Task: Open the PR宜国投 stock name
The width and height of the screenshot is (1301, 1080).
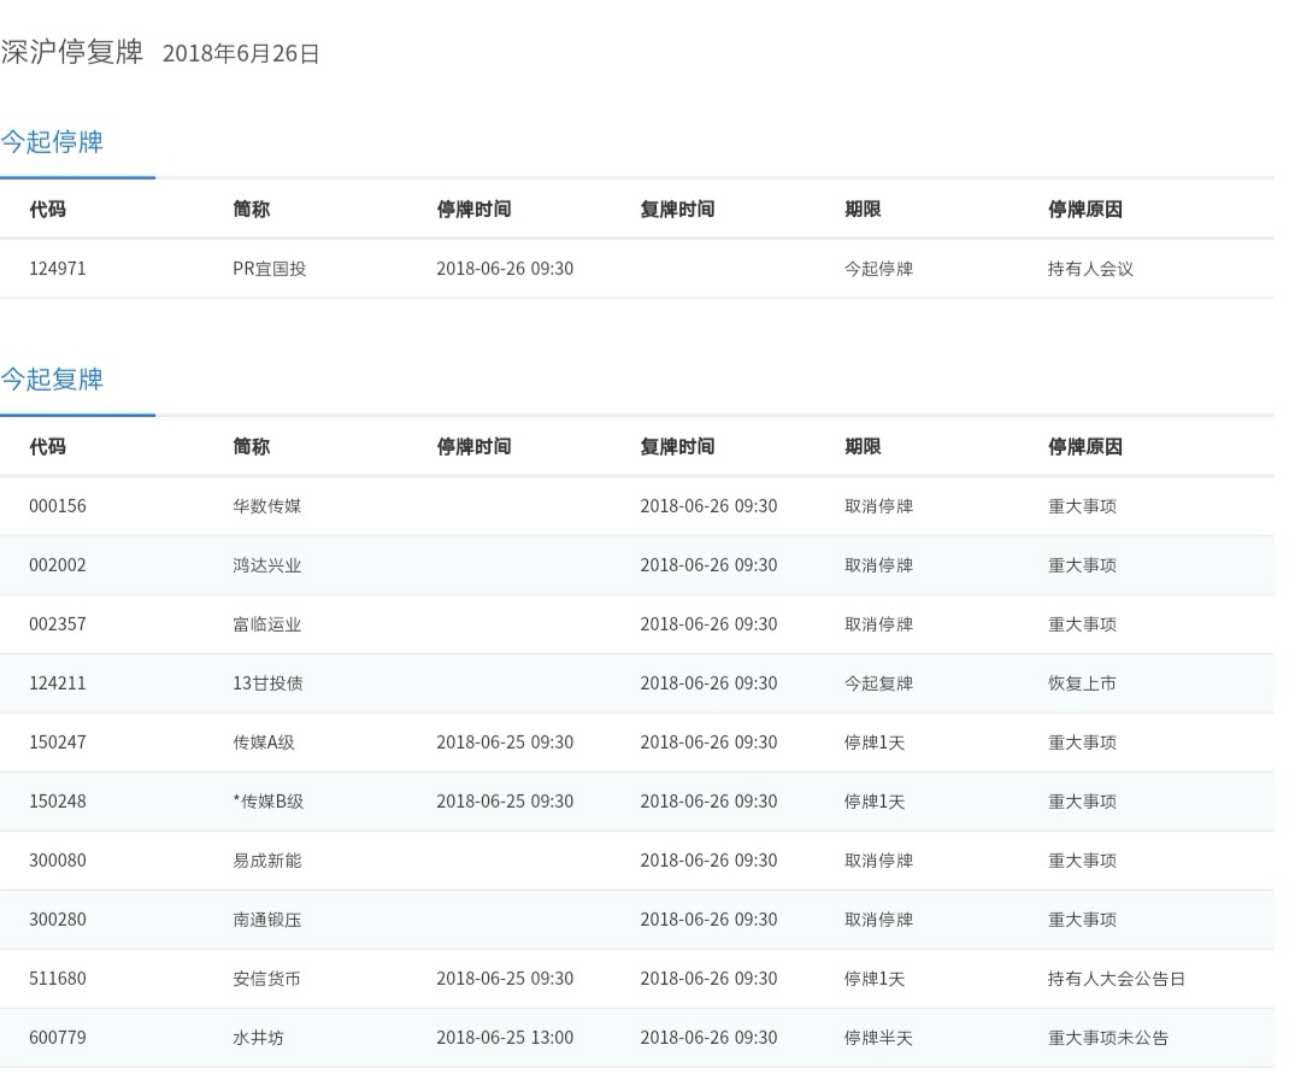Action: [x=269, y=268]
